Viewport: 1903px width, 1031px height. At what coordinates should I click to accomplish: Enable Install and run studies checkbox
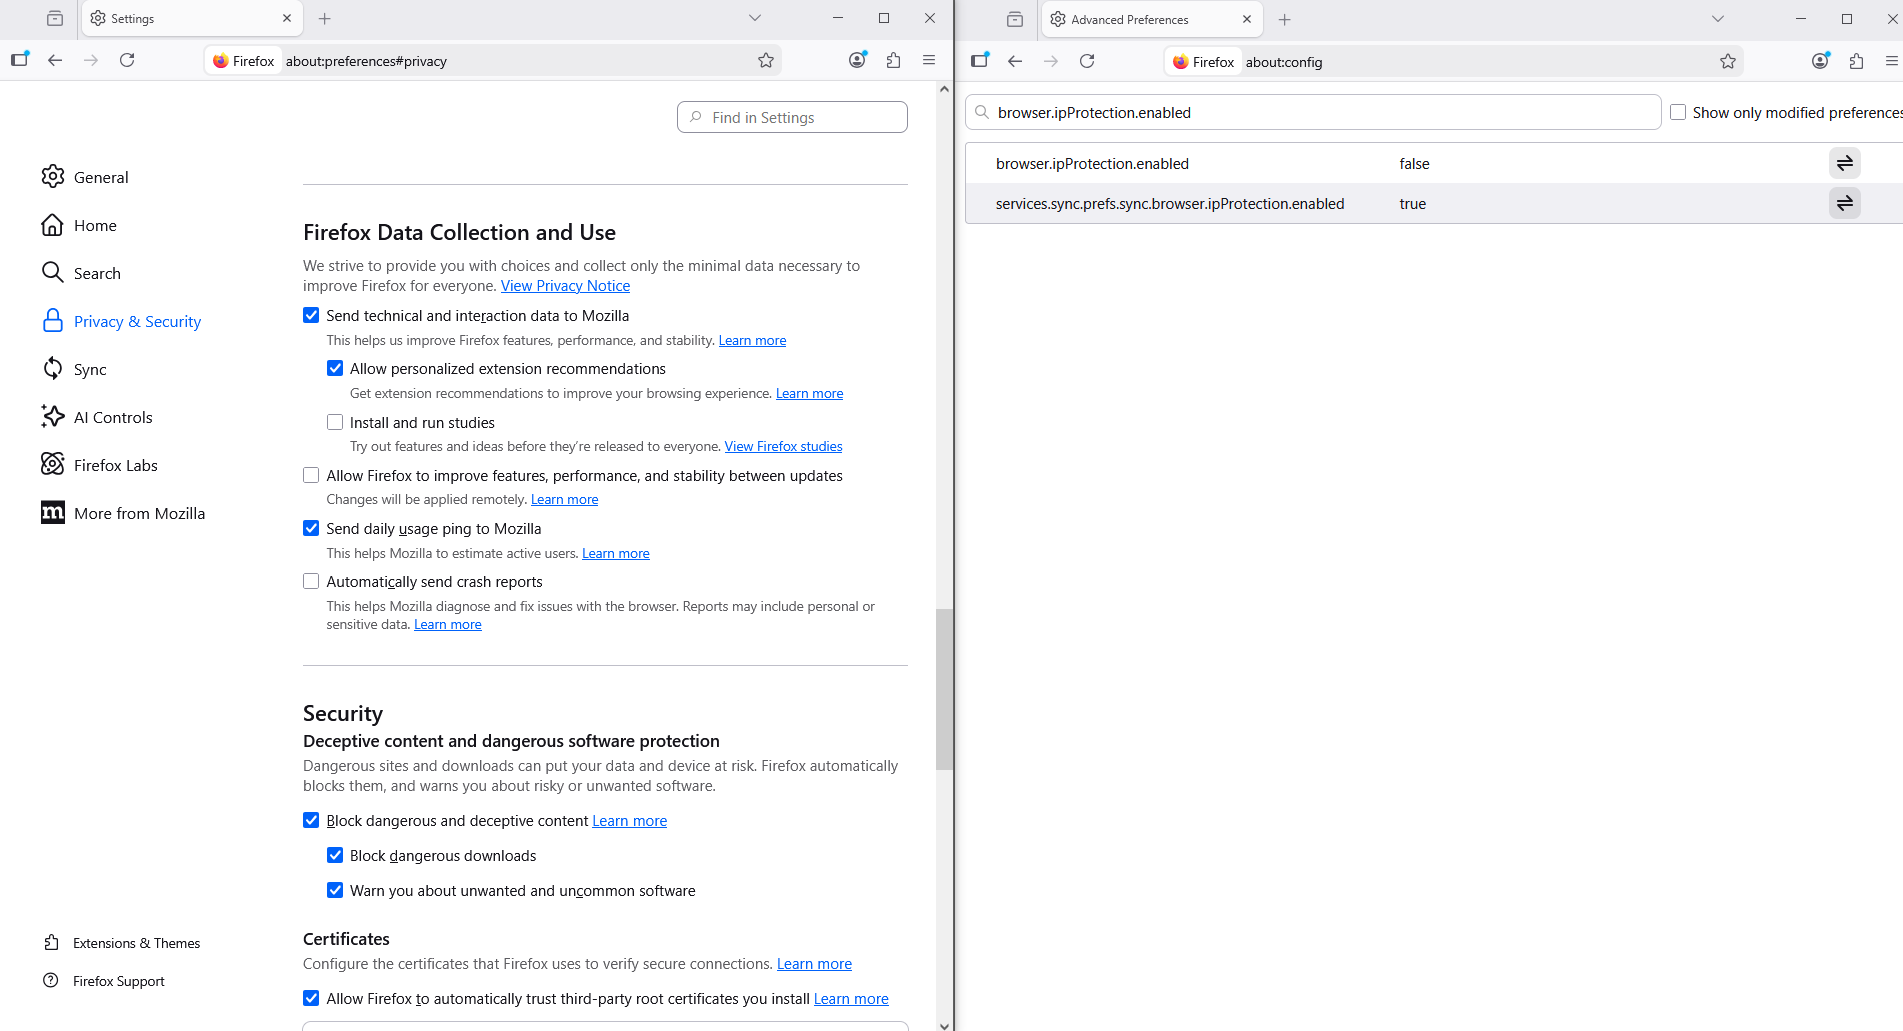(335, 422)
